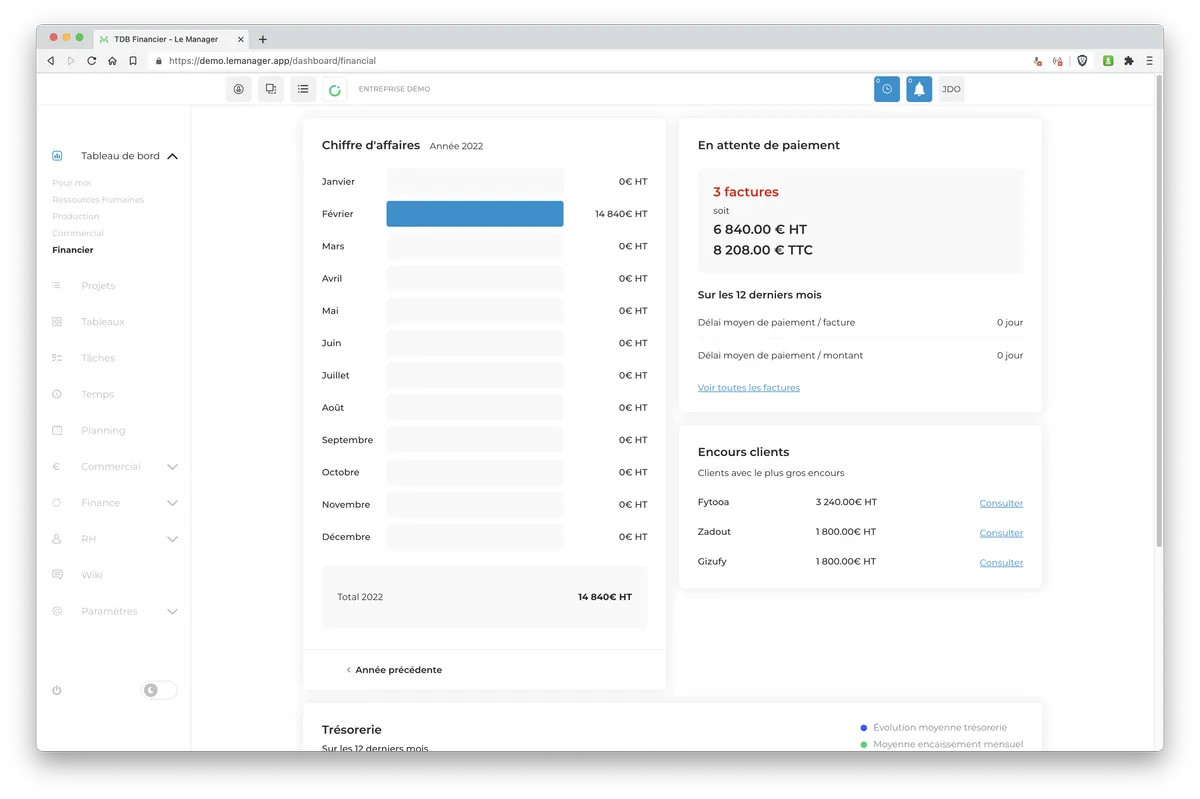The image size is (1200, 799).
Task: Open the list view toolbar icon
Action: (303, 89)
